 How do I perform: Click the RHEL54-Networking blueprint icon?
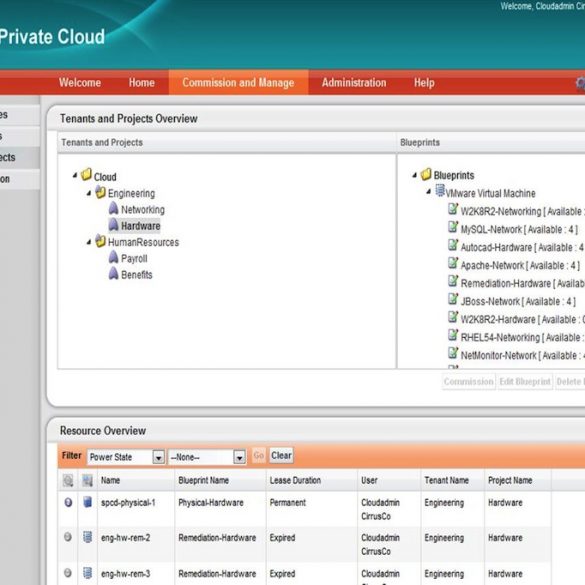click(x=453, y=335)
